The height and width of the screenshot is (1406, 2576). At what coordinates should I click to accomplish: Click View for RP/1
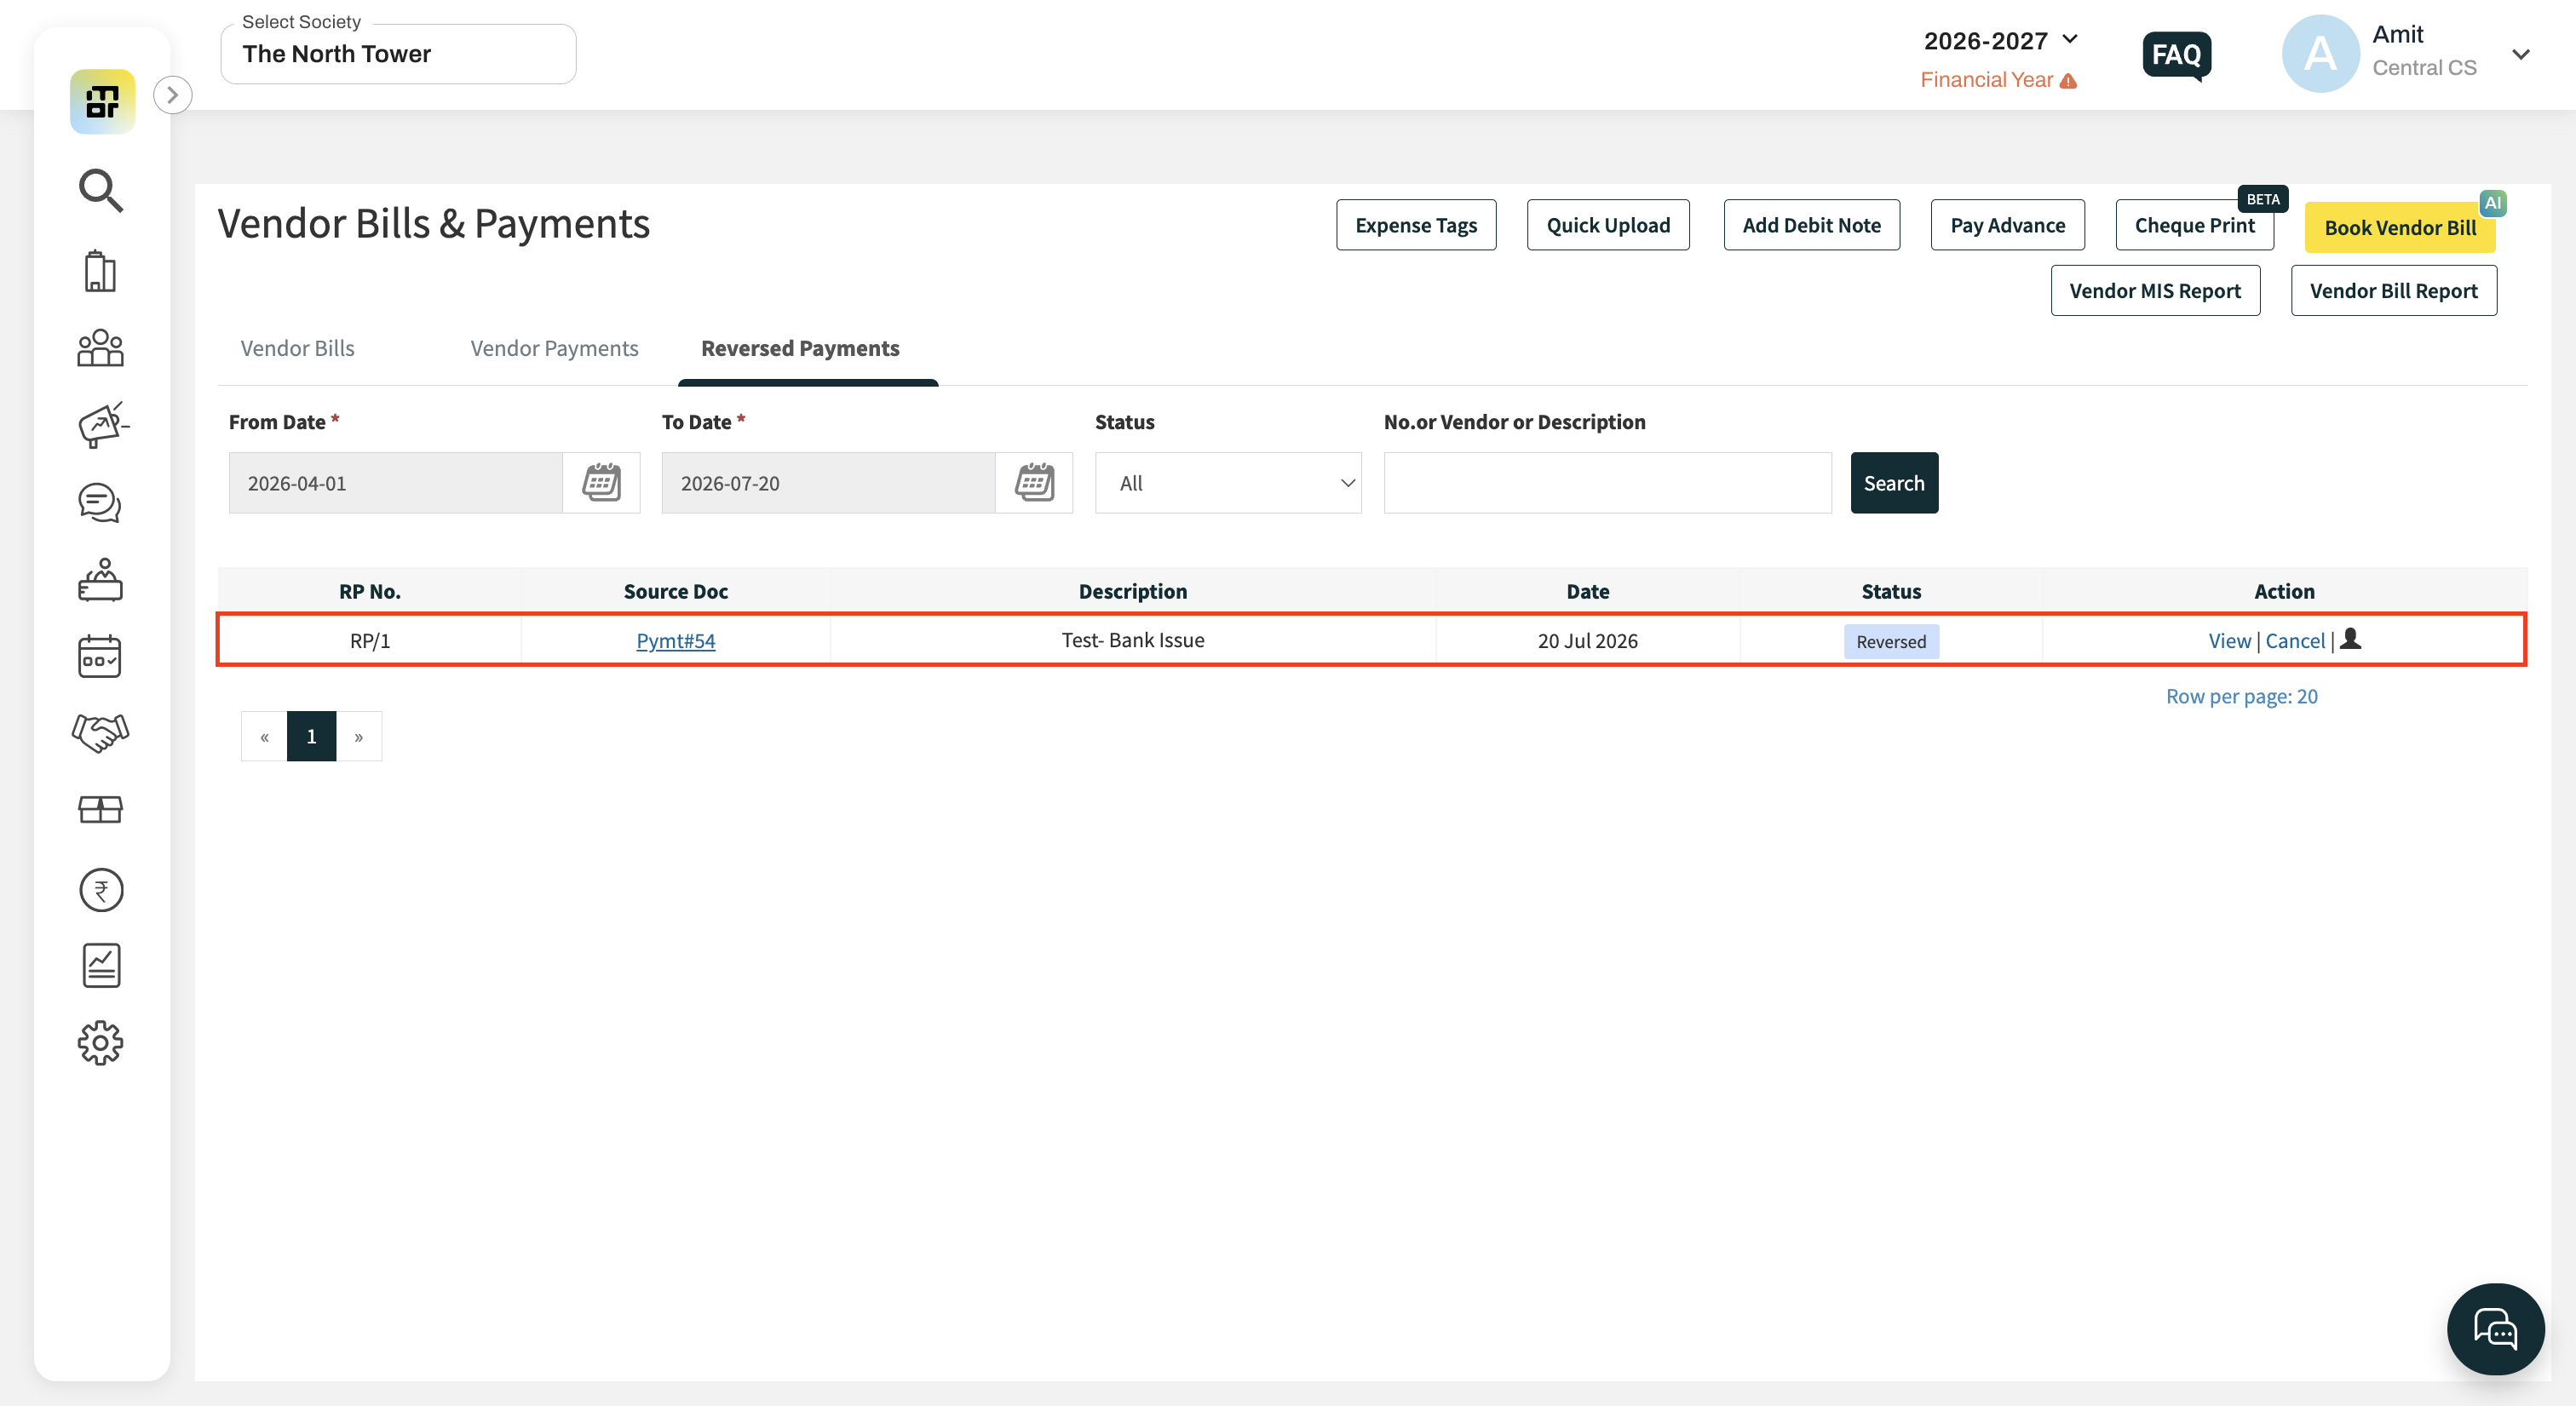(x=2229, y=641)
